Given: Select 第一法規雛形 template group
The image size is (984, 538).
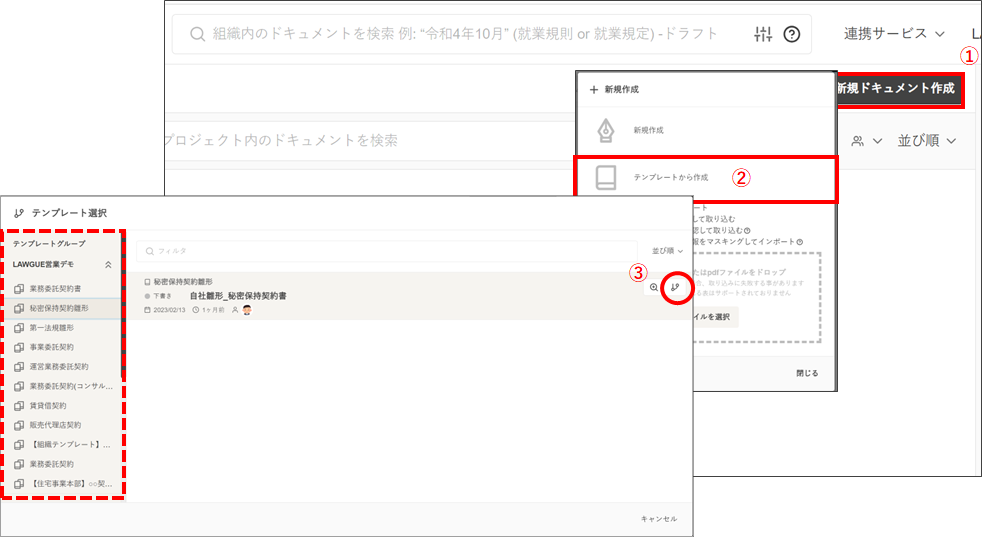Looking at the screenshot, I should (62, 328).
